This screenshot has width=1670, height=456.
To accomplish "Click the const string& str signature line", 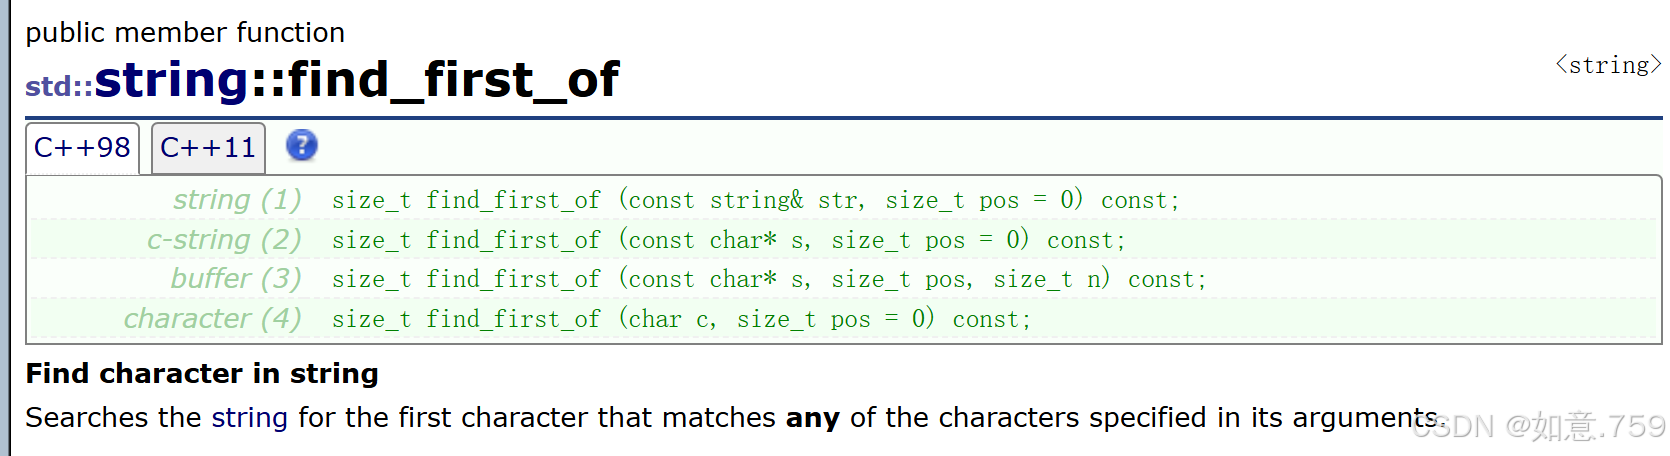I will pos(756,200).
